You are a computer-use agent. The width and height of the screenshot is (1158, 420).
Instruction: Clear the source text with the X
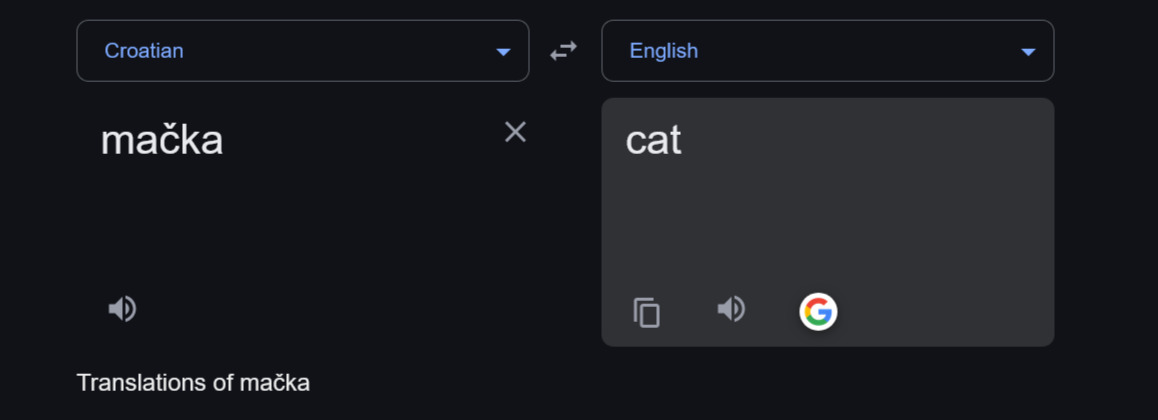pos(515,132)
